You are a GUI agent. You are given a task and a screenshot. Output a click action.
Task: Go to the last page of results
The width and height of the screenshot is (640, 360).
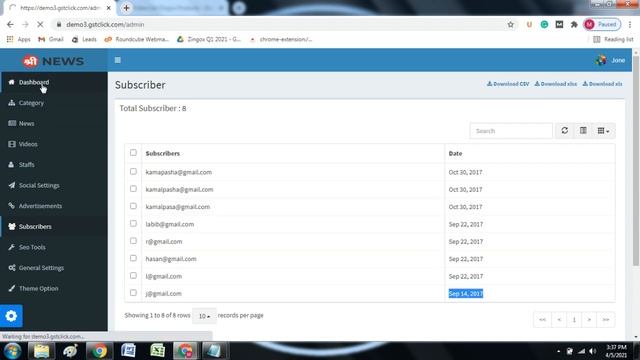click(606, 320)
